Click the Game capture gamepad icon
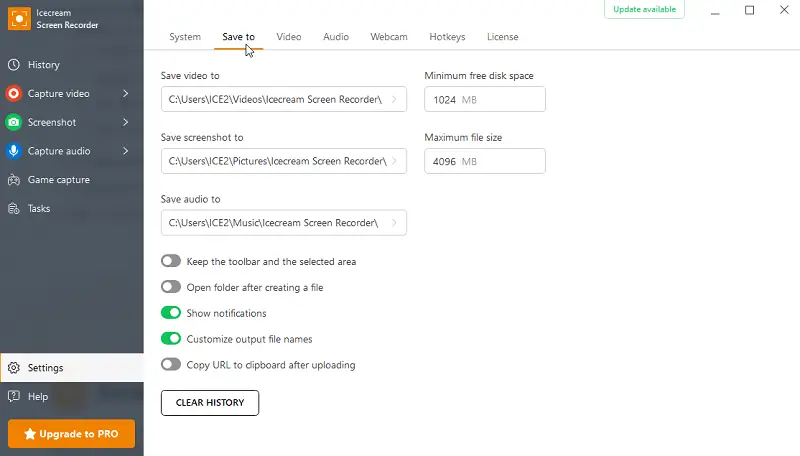Screen dimensions: 800x456 [x=14, y=180]
